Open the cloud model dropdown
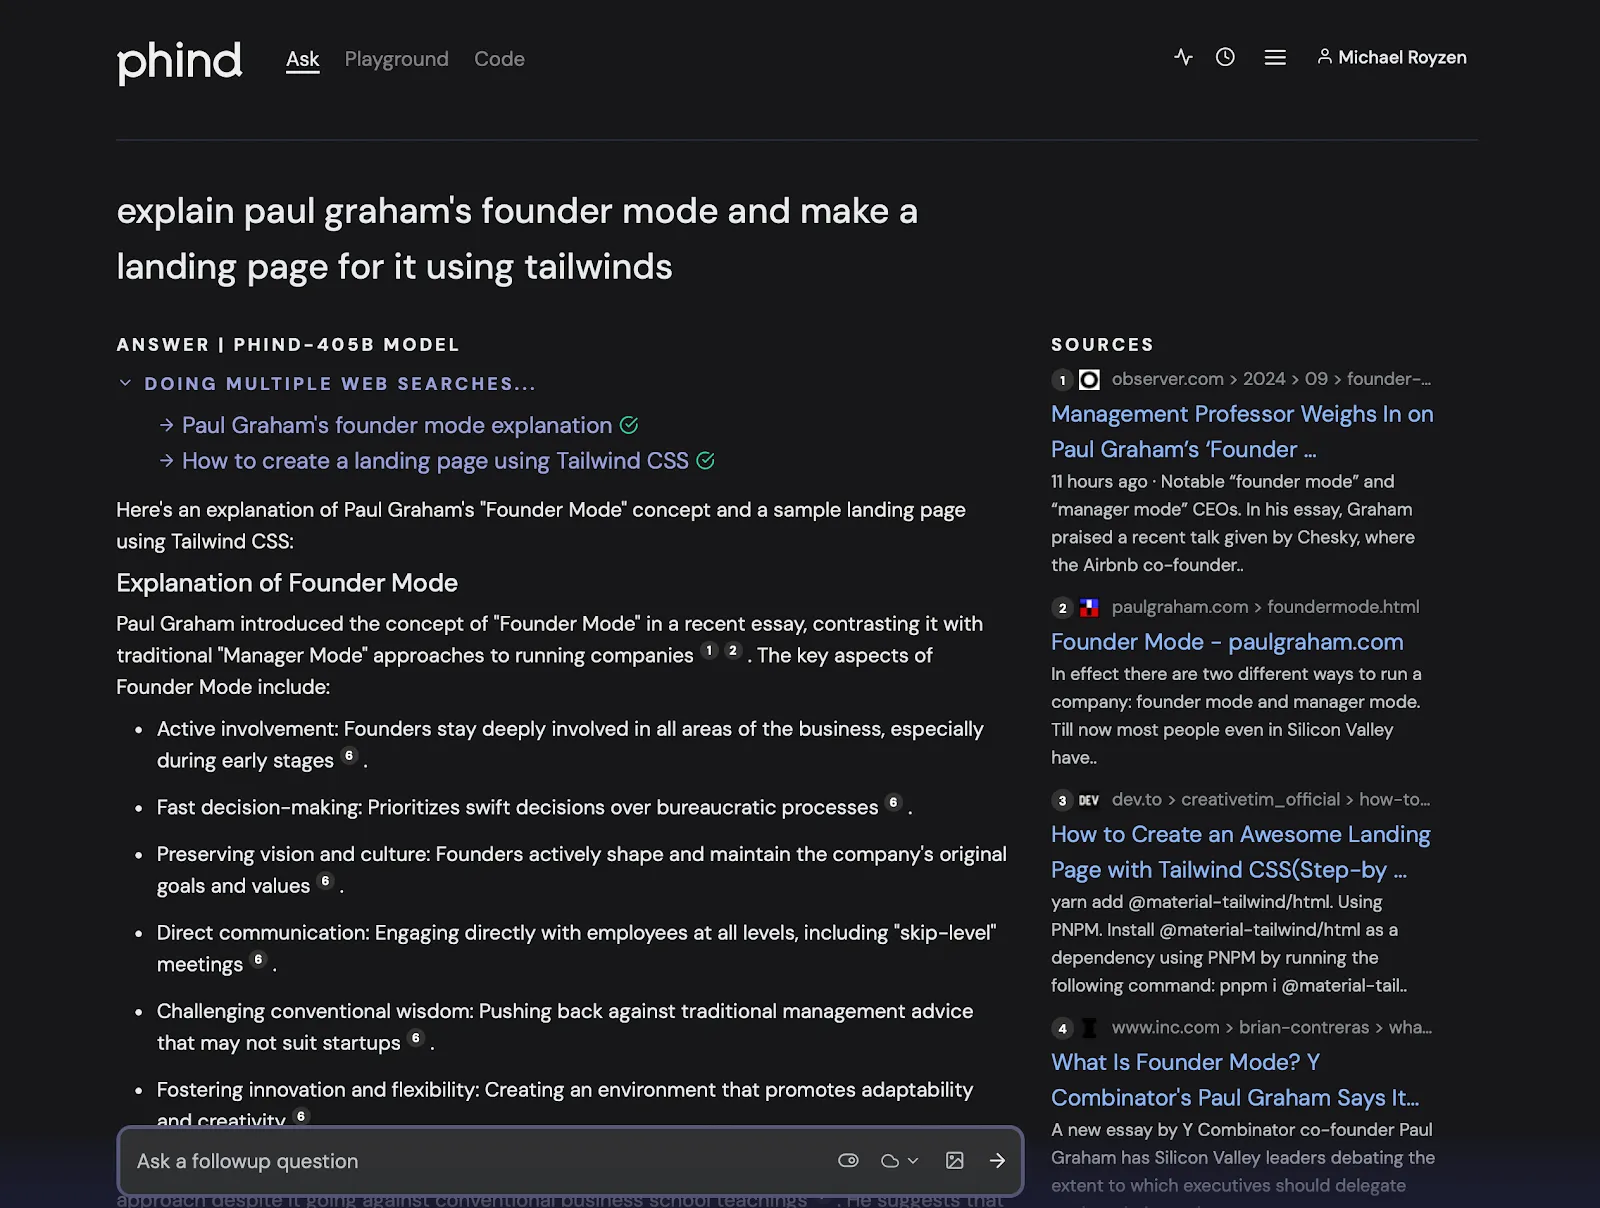The height and width of the screenshot is (1208, 1600). (x=899, y=1160)
